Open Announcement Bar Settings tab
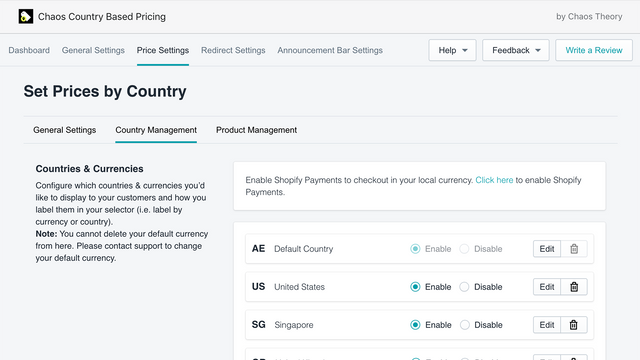Image resolution: width=640 pixels, height=360 pixels. tap(330, 50)
